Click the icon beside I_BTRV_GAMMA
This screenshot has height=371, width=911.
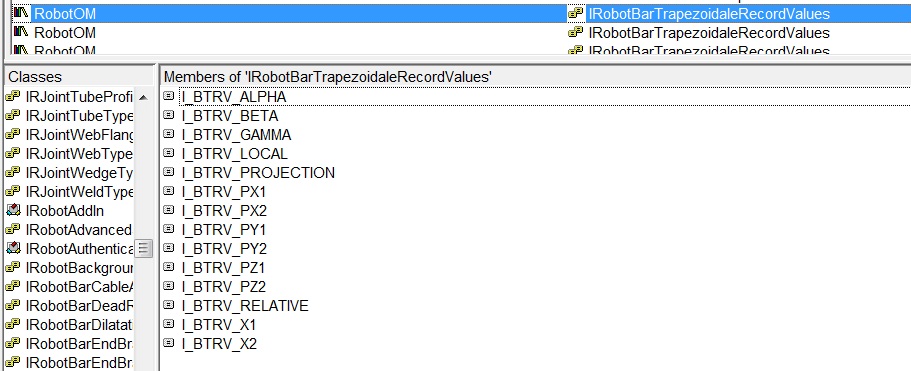(x=168, y=134)
